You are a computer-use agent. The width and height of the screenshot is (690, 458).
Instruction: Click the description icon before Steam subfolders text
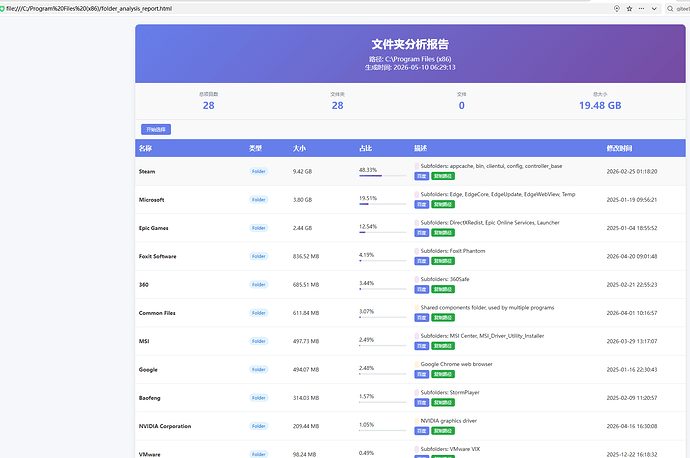[417, 166]
